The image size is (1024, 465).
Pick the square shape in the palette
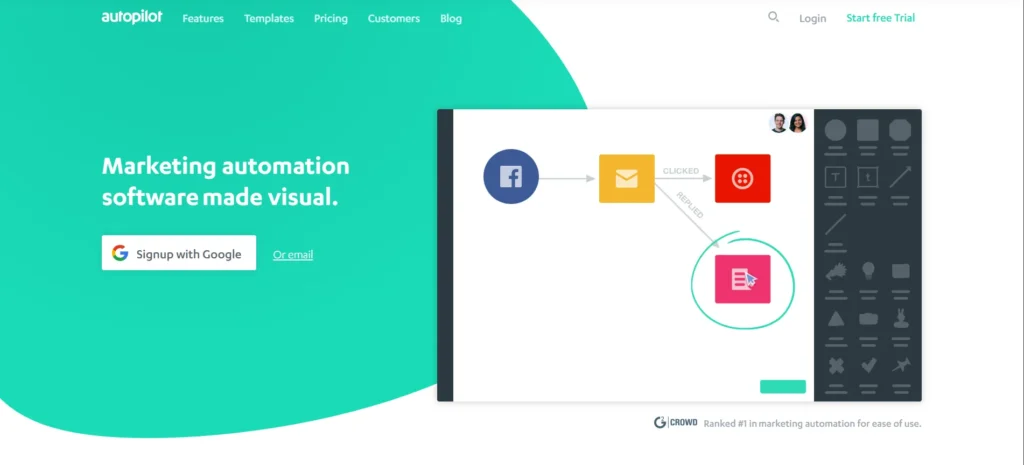coord(867,129)
